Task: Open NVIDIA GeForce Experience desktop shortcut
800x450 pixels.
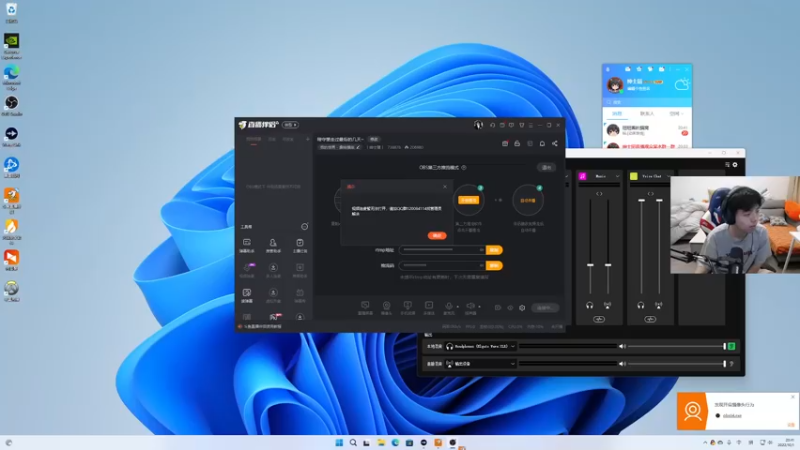Action: tap(11, 45)
